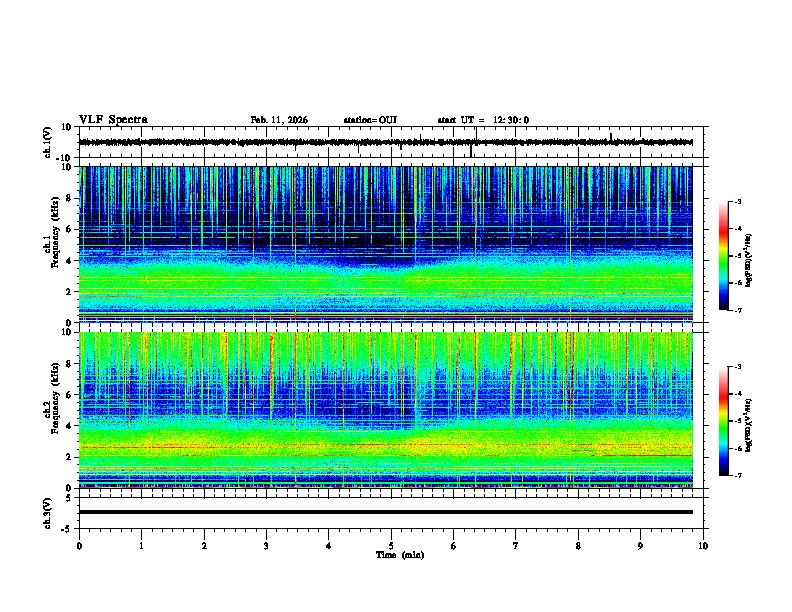
Task: Click inside the ch.1 spectrogram panel
Action: (x=386, y=244)
